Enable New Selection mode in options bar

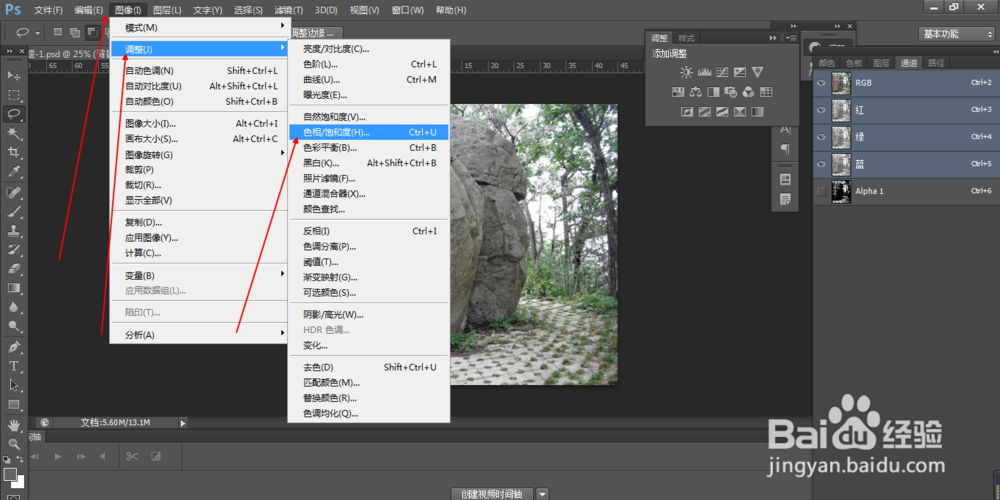coord(57,32)
